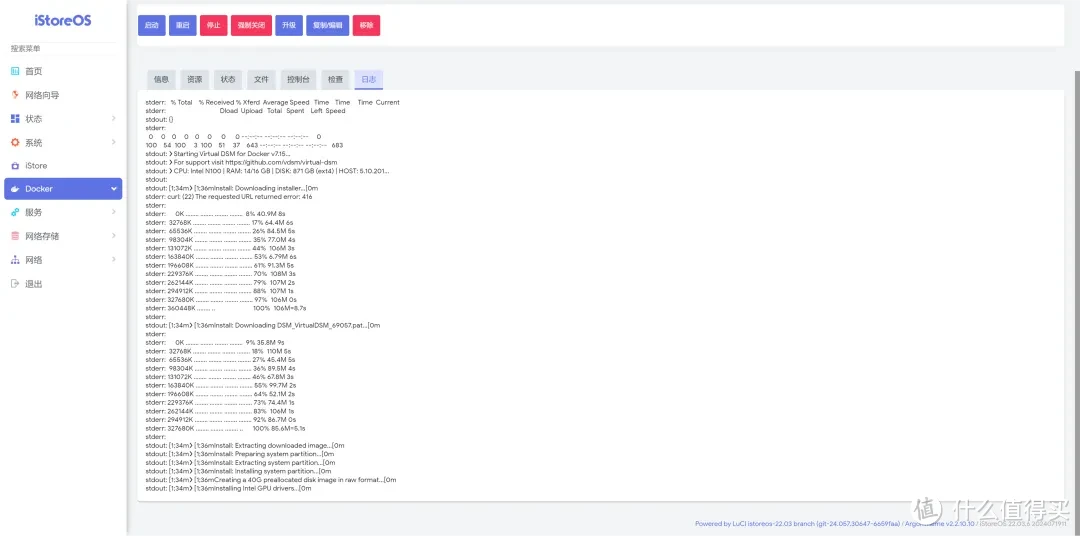The width and height of the screenshot is (1080, 536).
Task: Switch to the 信息 tab
Action: [x=161, y=79]
